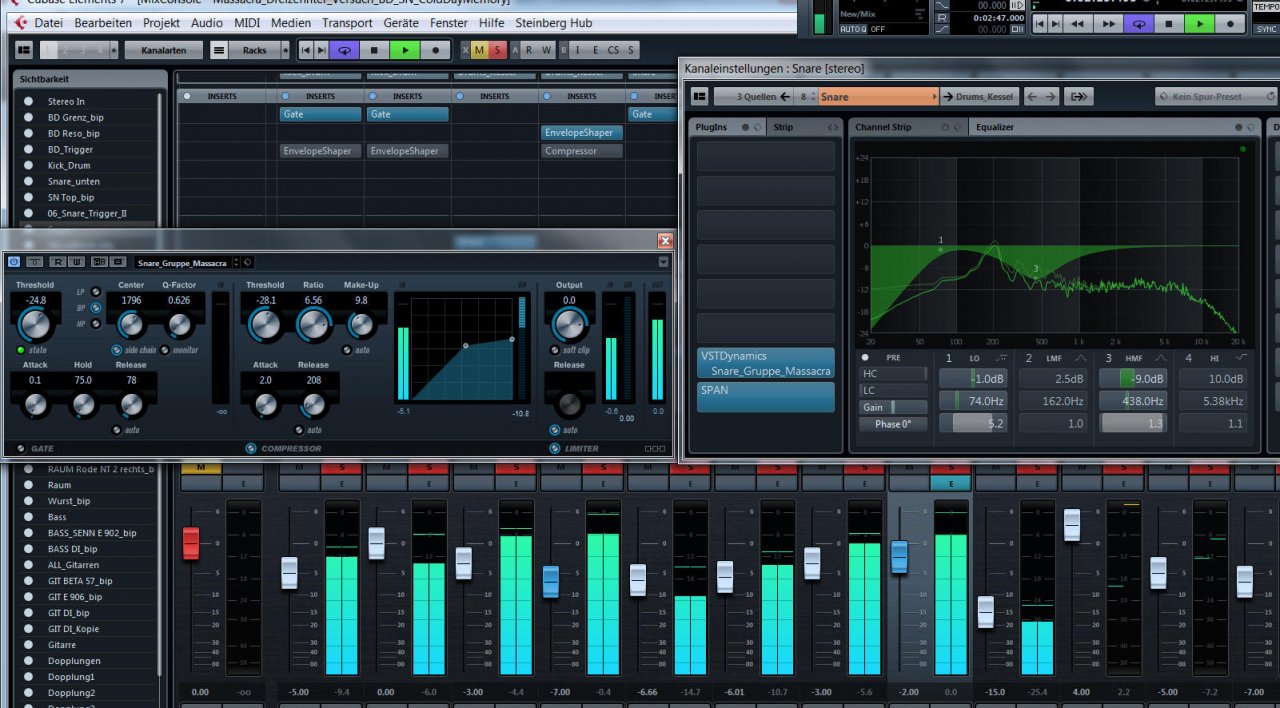Open Drums_Kessel output routing
This screenshot has height=708, width=1280.
coord(977,96)
